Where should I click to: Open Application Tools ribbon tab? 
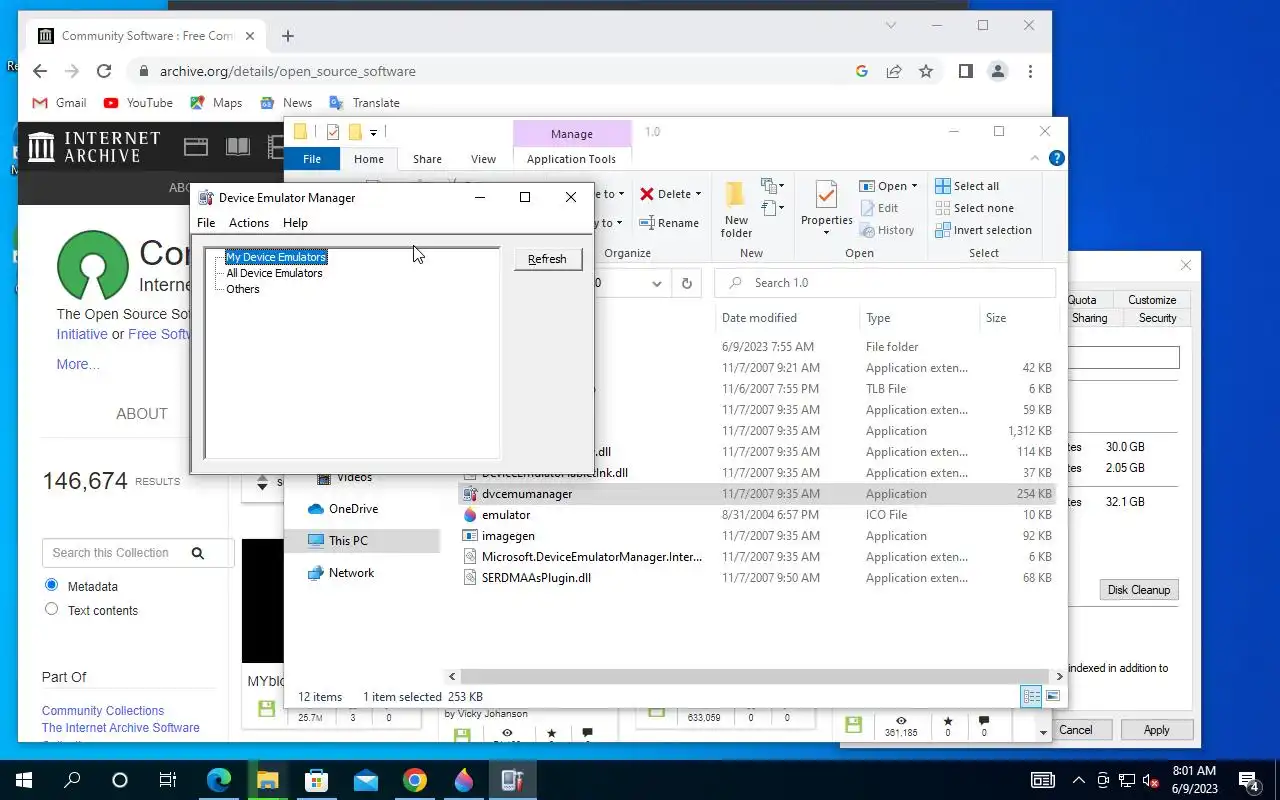tap(571, 159)
